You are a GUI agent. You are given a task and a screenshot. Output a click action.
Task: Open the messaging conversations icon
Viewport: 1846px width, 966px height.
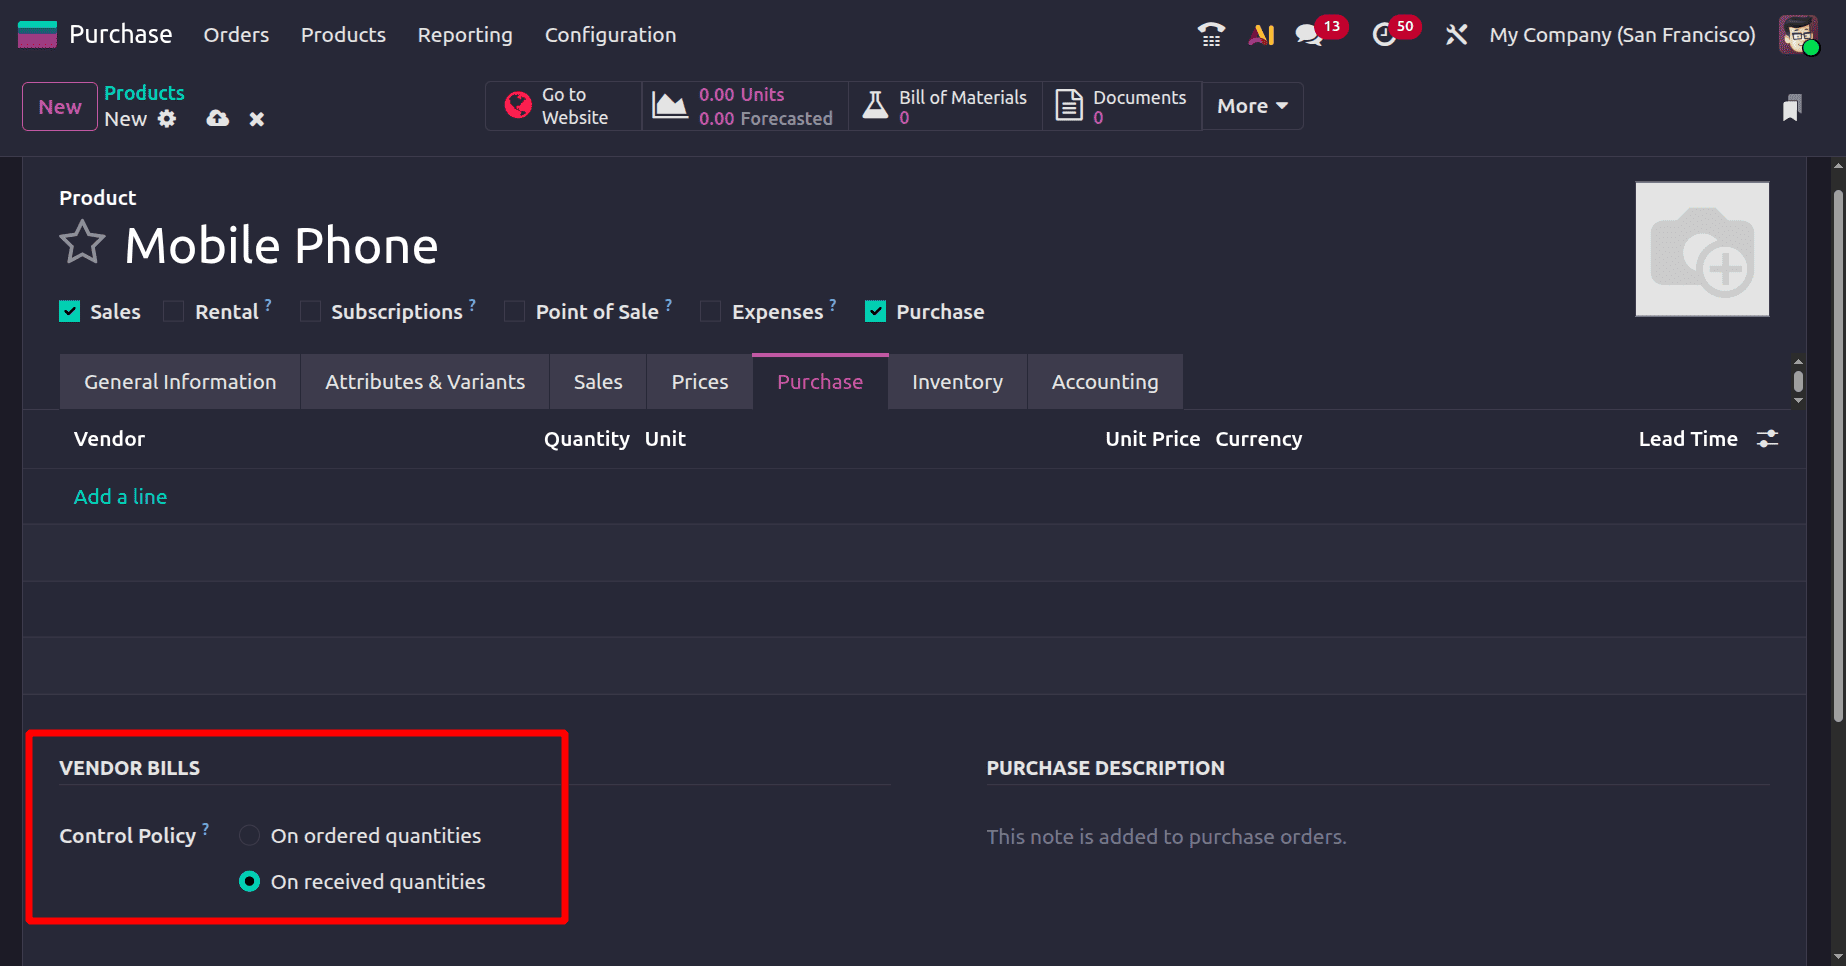1307,33
